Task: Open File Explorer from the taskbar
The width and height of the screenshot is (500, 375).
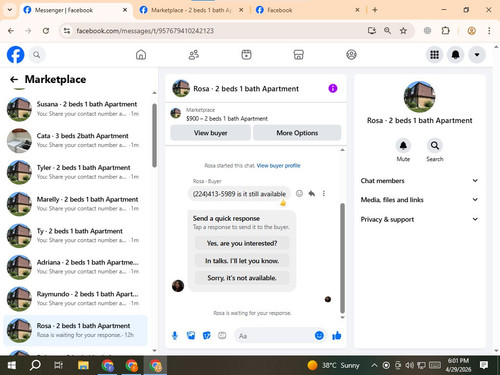Action: (83, 365)
